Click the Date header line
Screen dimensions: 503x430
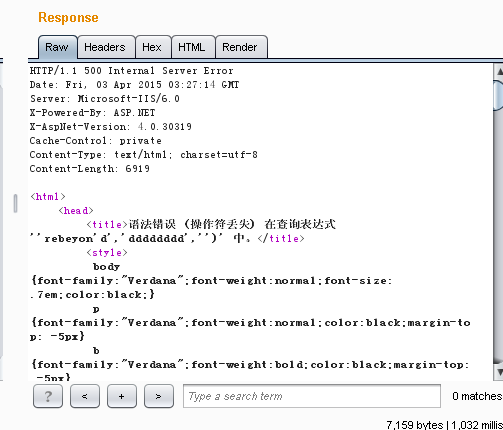click(134, 85)
